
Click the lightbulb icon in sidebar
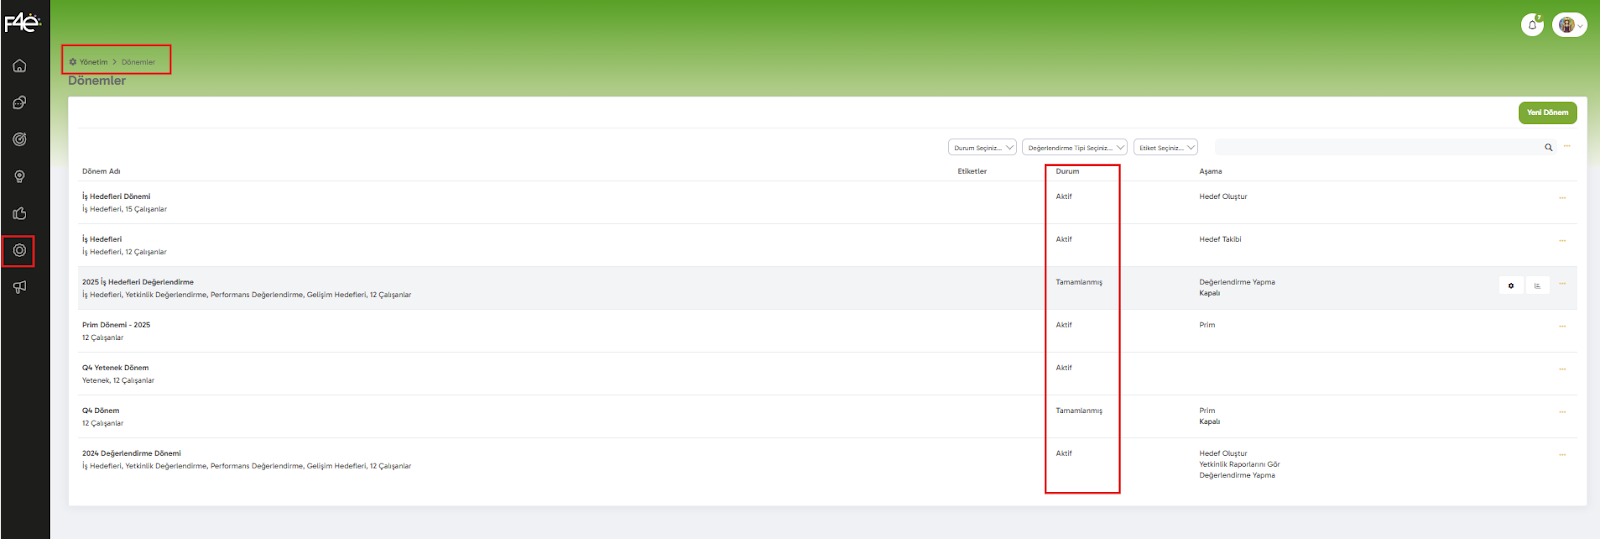pyautogui.click(x=19, y=177)
